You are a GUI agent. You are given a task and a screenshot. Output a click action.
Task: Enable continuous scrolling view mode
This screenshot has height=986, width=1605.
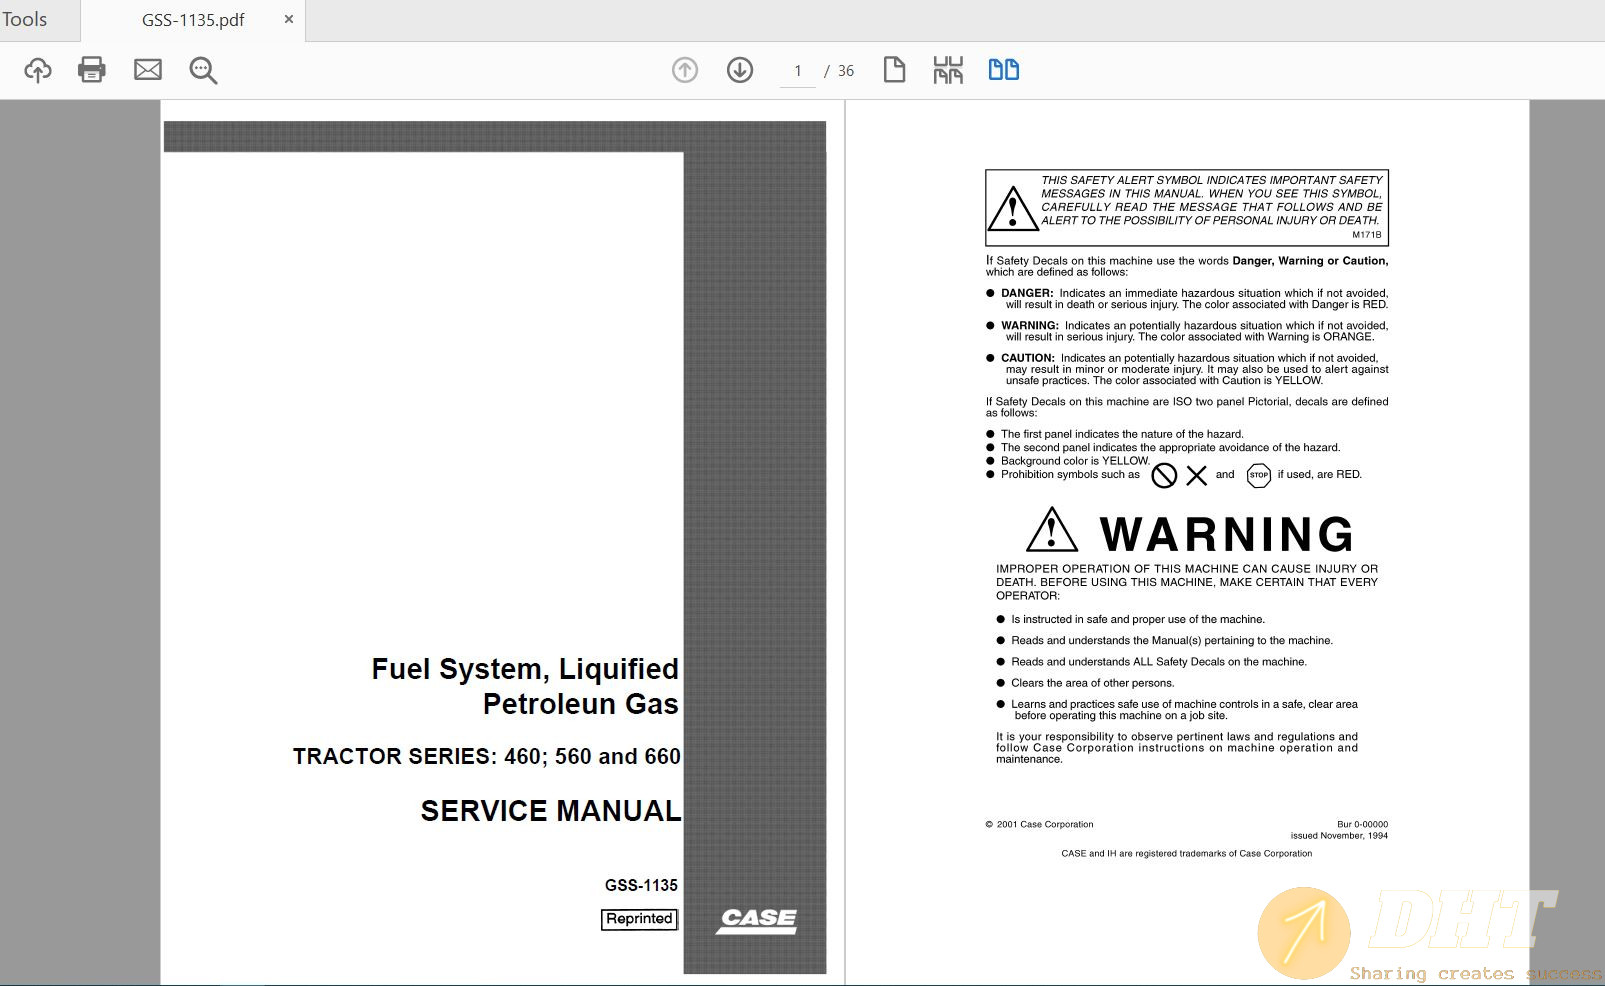coord(948,70)
